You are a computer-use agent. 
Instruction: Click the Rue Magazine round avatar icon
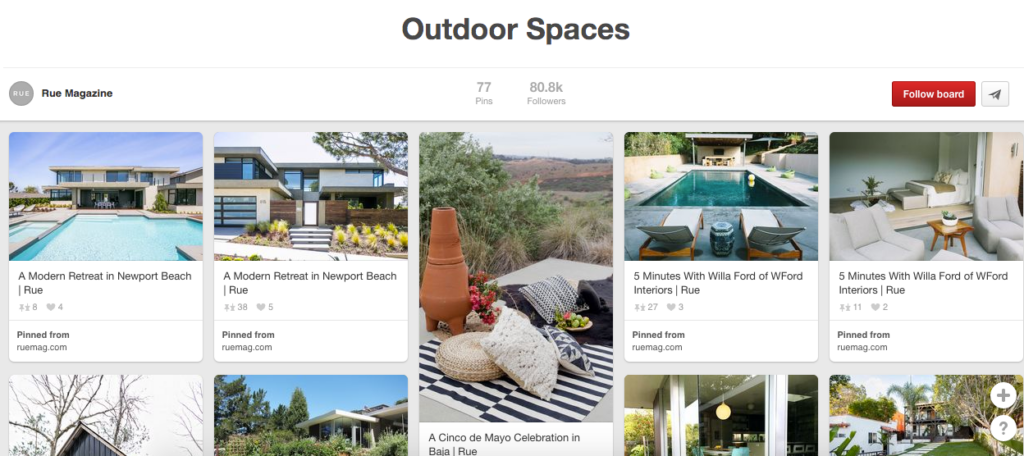tap(21, 93)
